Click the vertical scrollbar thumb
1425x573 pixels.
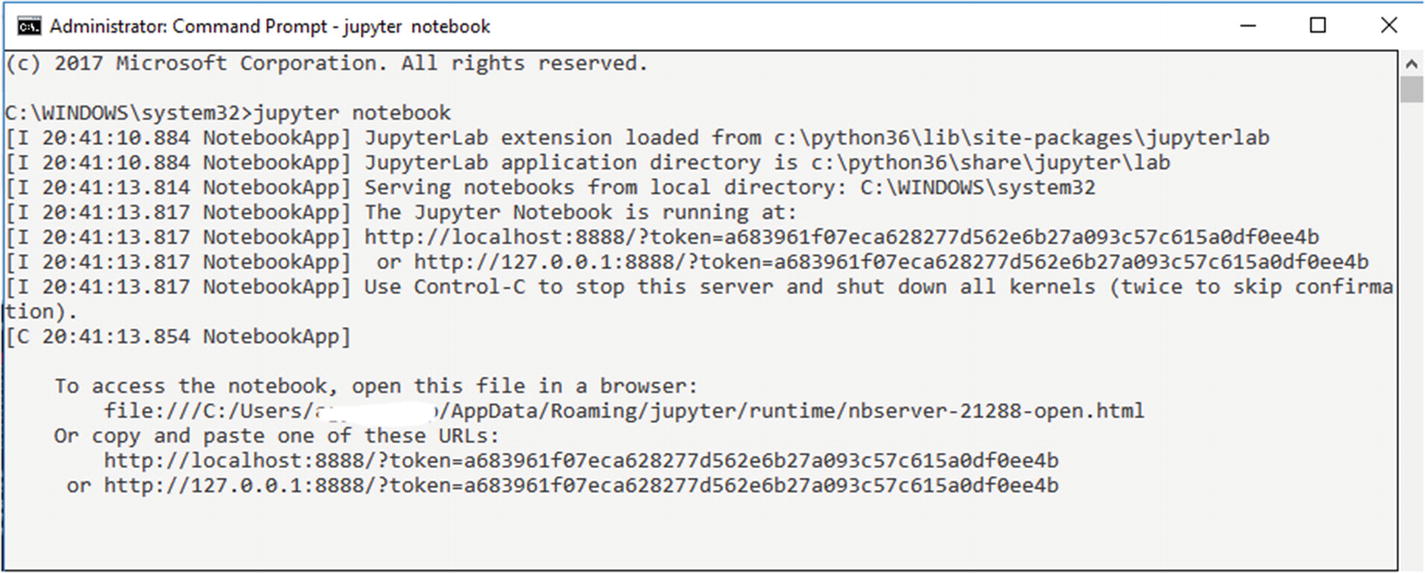coord(1411,89)
